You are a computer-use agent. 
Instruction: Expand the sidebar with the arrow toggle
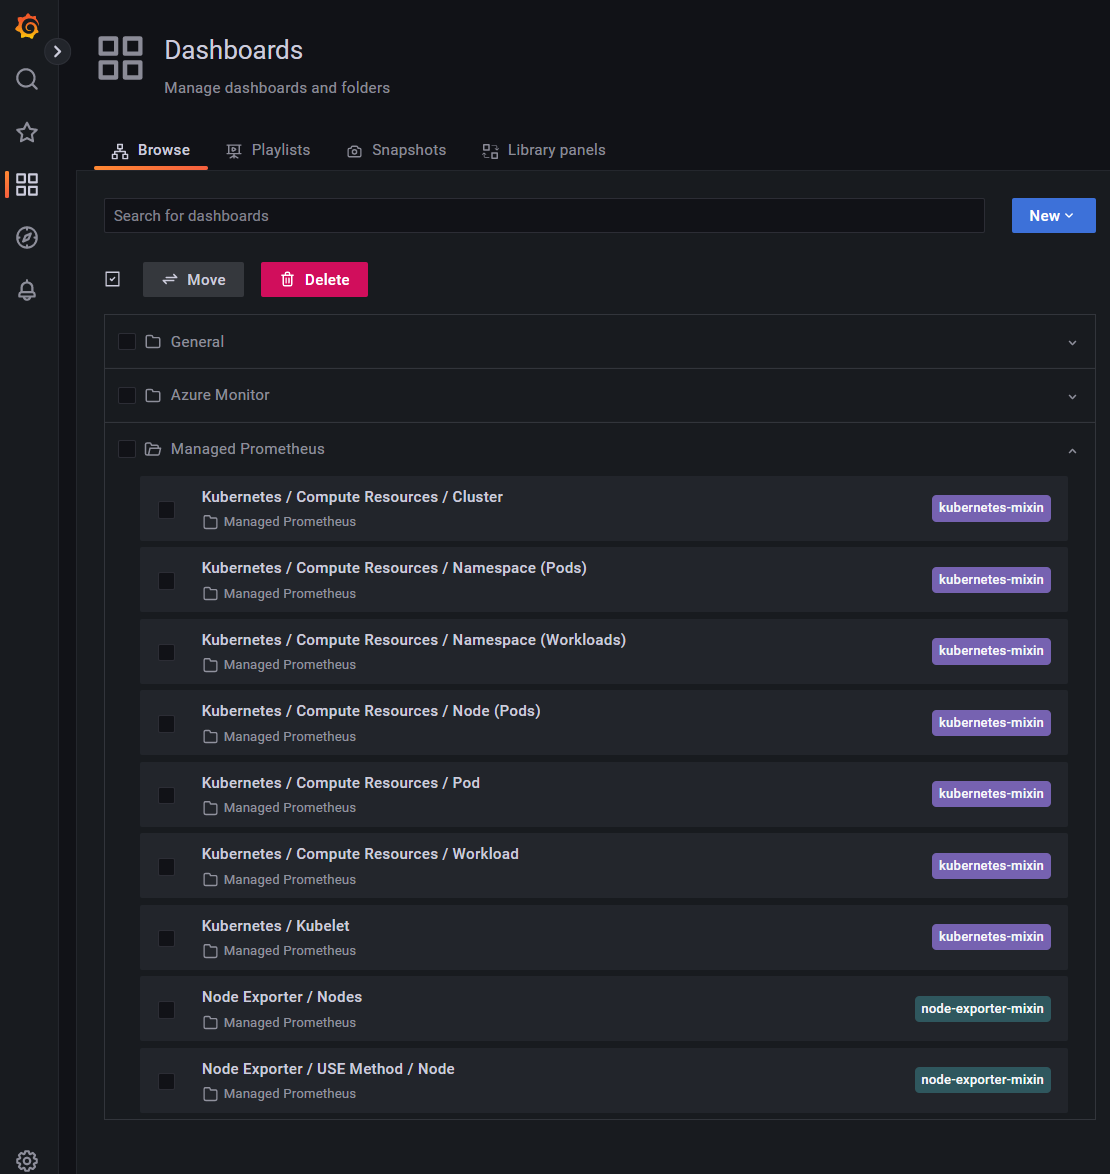click(x=57, y=51)
